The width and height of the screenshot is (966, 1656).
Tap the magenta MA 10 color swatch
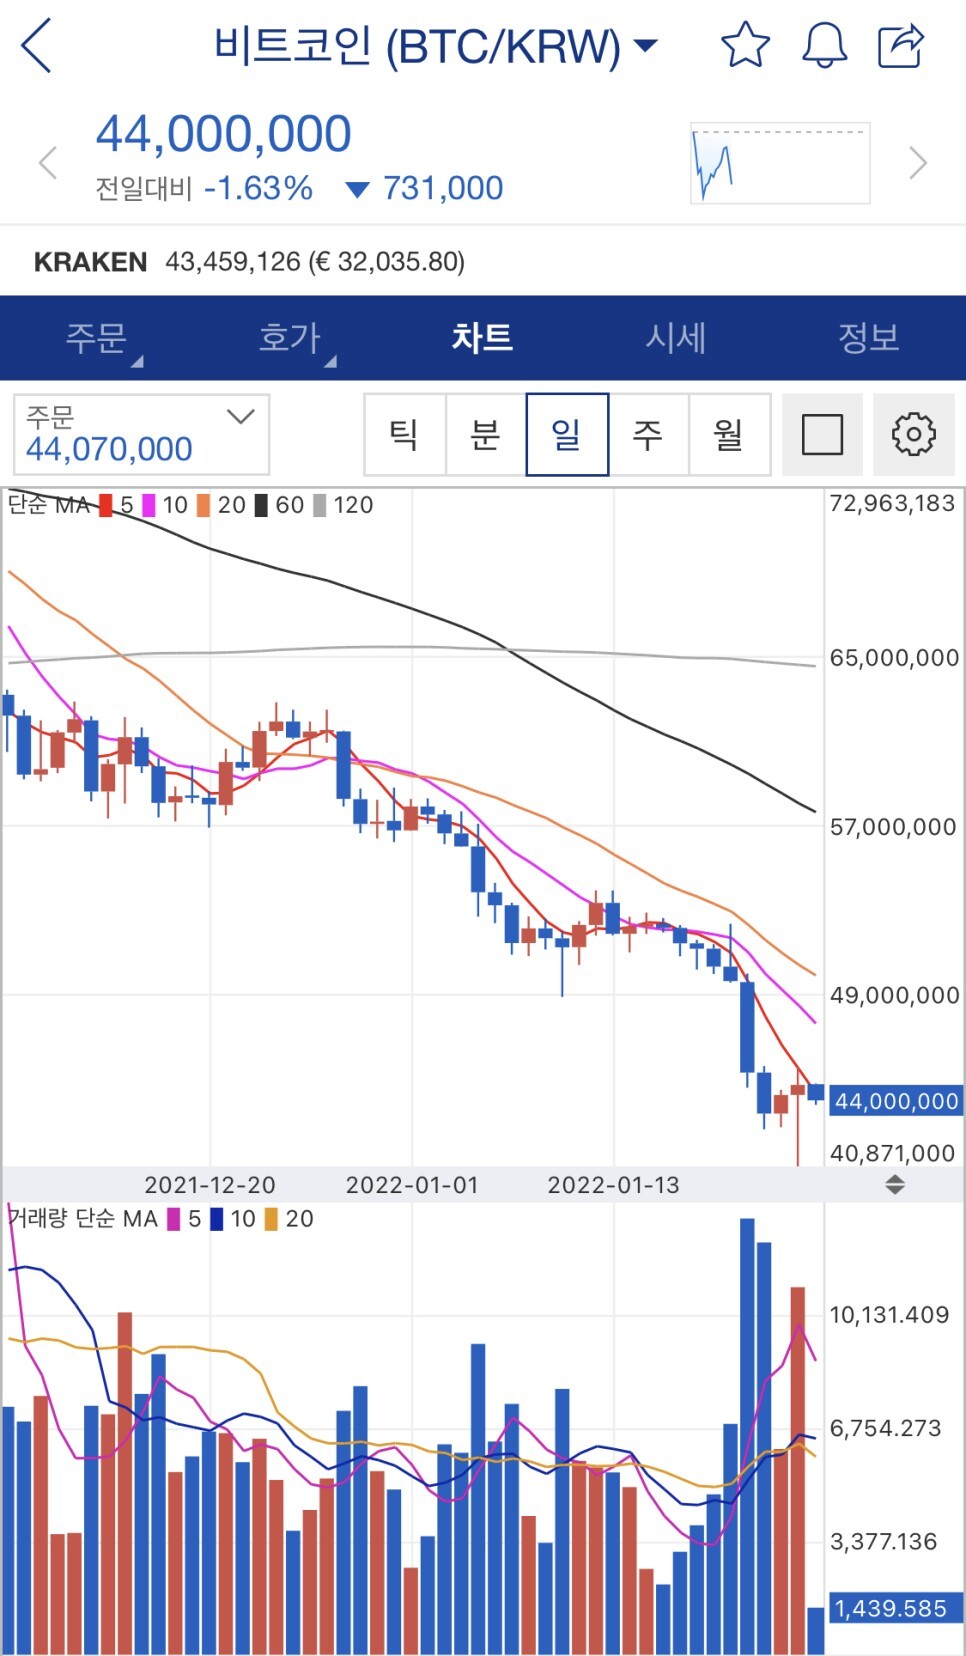[149, 505]
